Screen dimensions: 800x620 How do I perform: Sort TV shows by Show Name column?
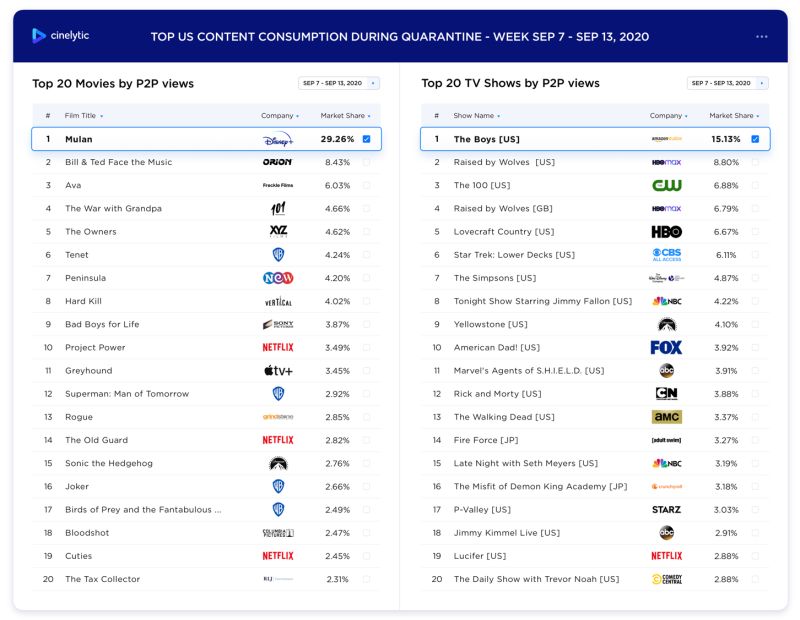[477, 116]
